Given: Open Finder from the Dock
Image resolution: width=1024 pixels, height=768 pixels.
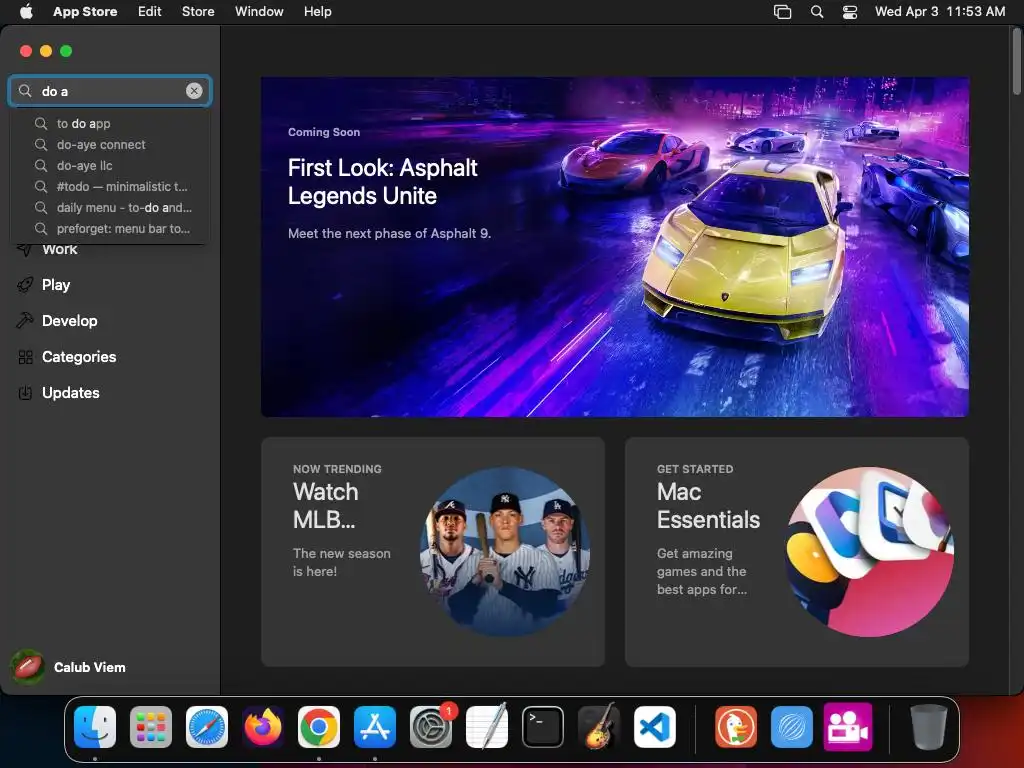Looking at the screenshot, I should 95,727.
